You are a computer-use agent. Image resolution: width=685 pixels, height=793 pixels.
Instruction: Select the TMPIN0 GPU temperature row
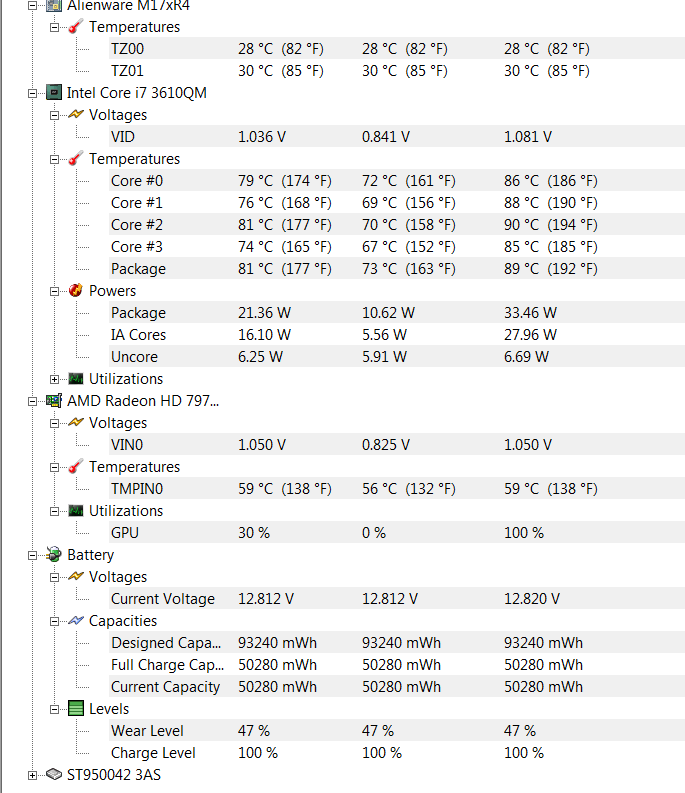click(138, 489)
